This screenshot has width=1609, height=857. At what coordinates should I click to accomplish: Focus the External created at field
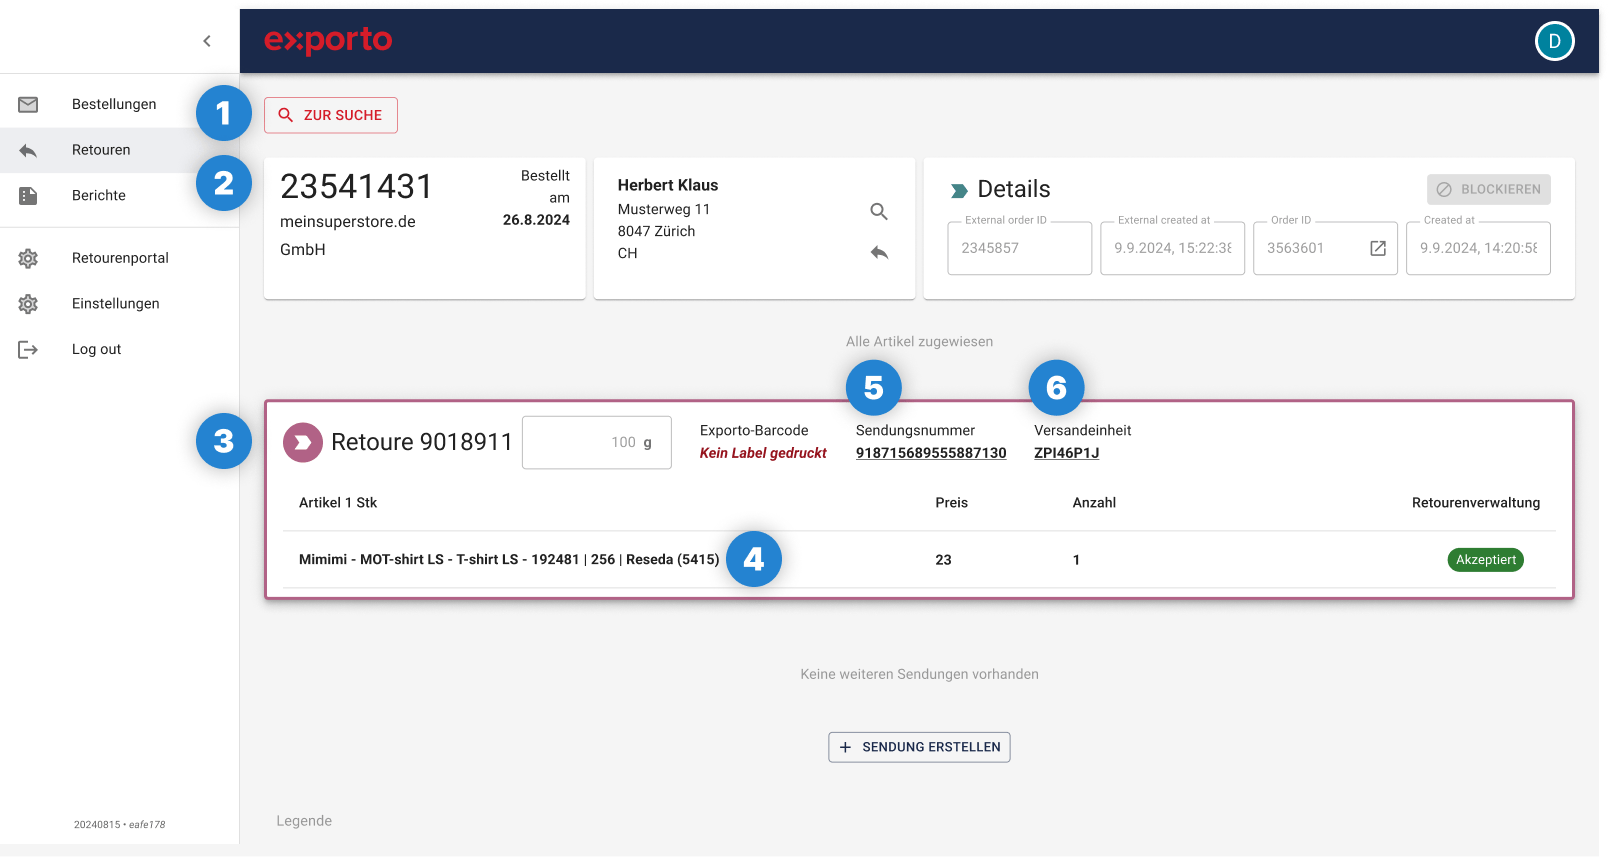(1172, 248)
